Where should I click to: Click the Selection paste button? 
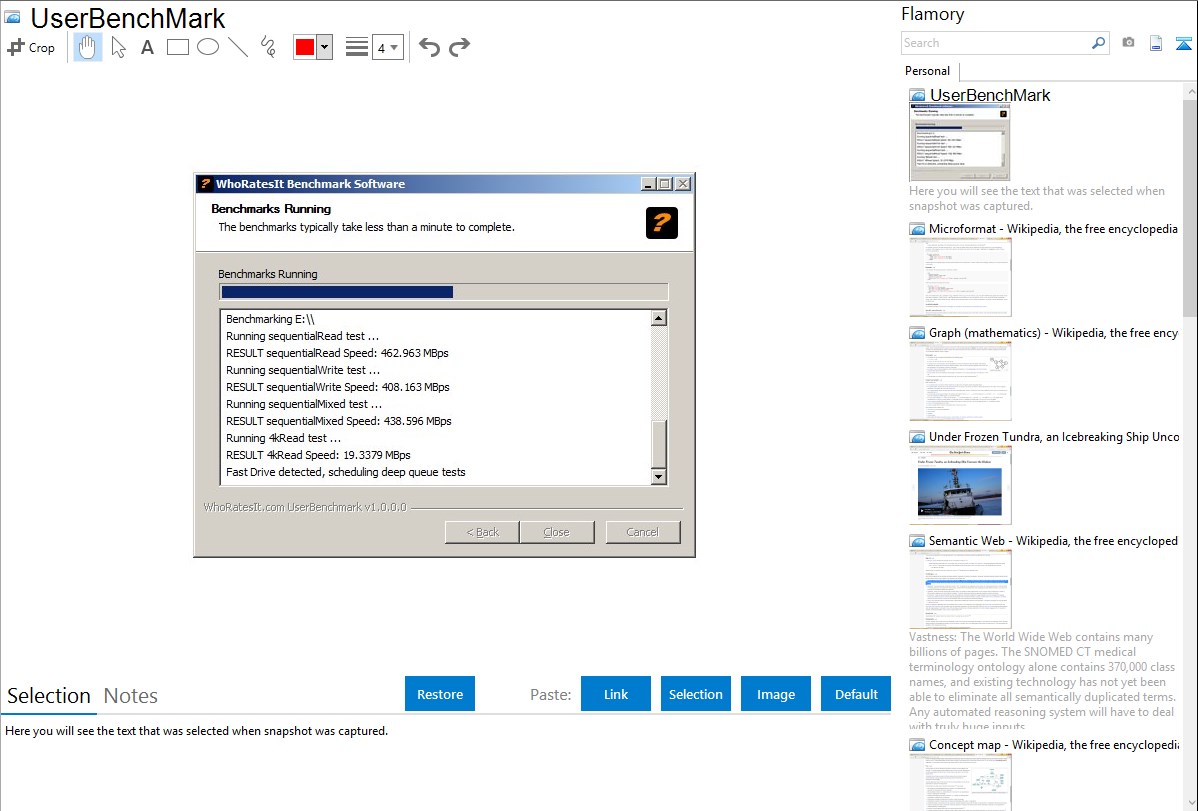[695, 694]
